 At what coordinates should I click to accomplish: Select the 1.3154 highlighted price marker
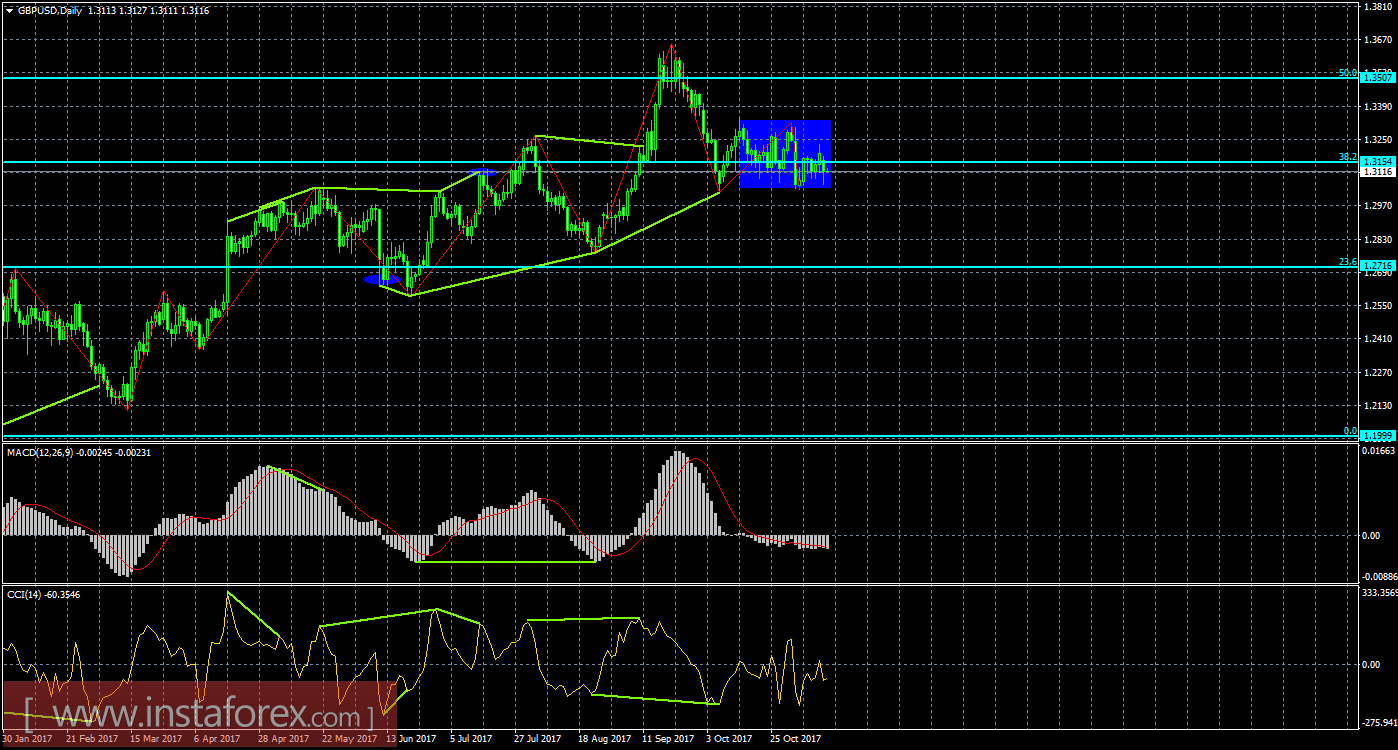[1377, 159]
